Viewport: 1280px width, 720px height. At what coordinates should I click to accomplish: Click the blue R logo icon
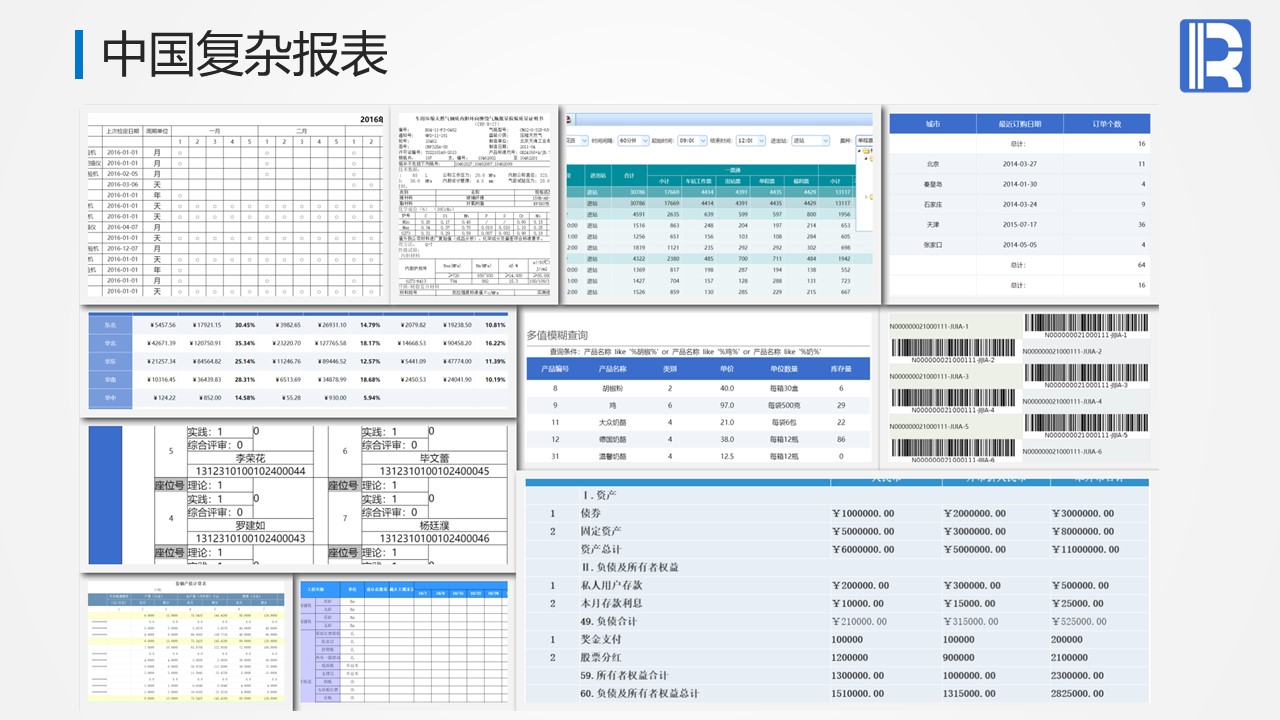coord(1215,55)
